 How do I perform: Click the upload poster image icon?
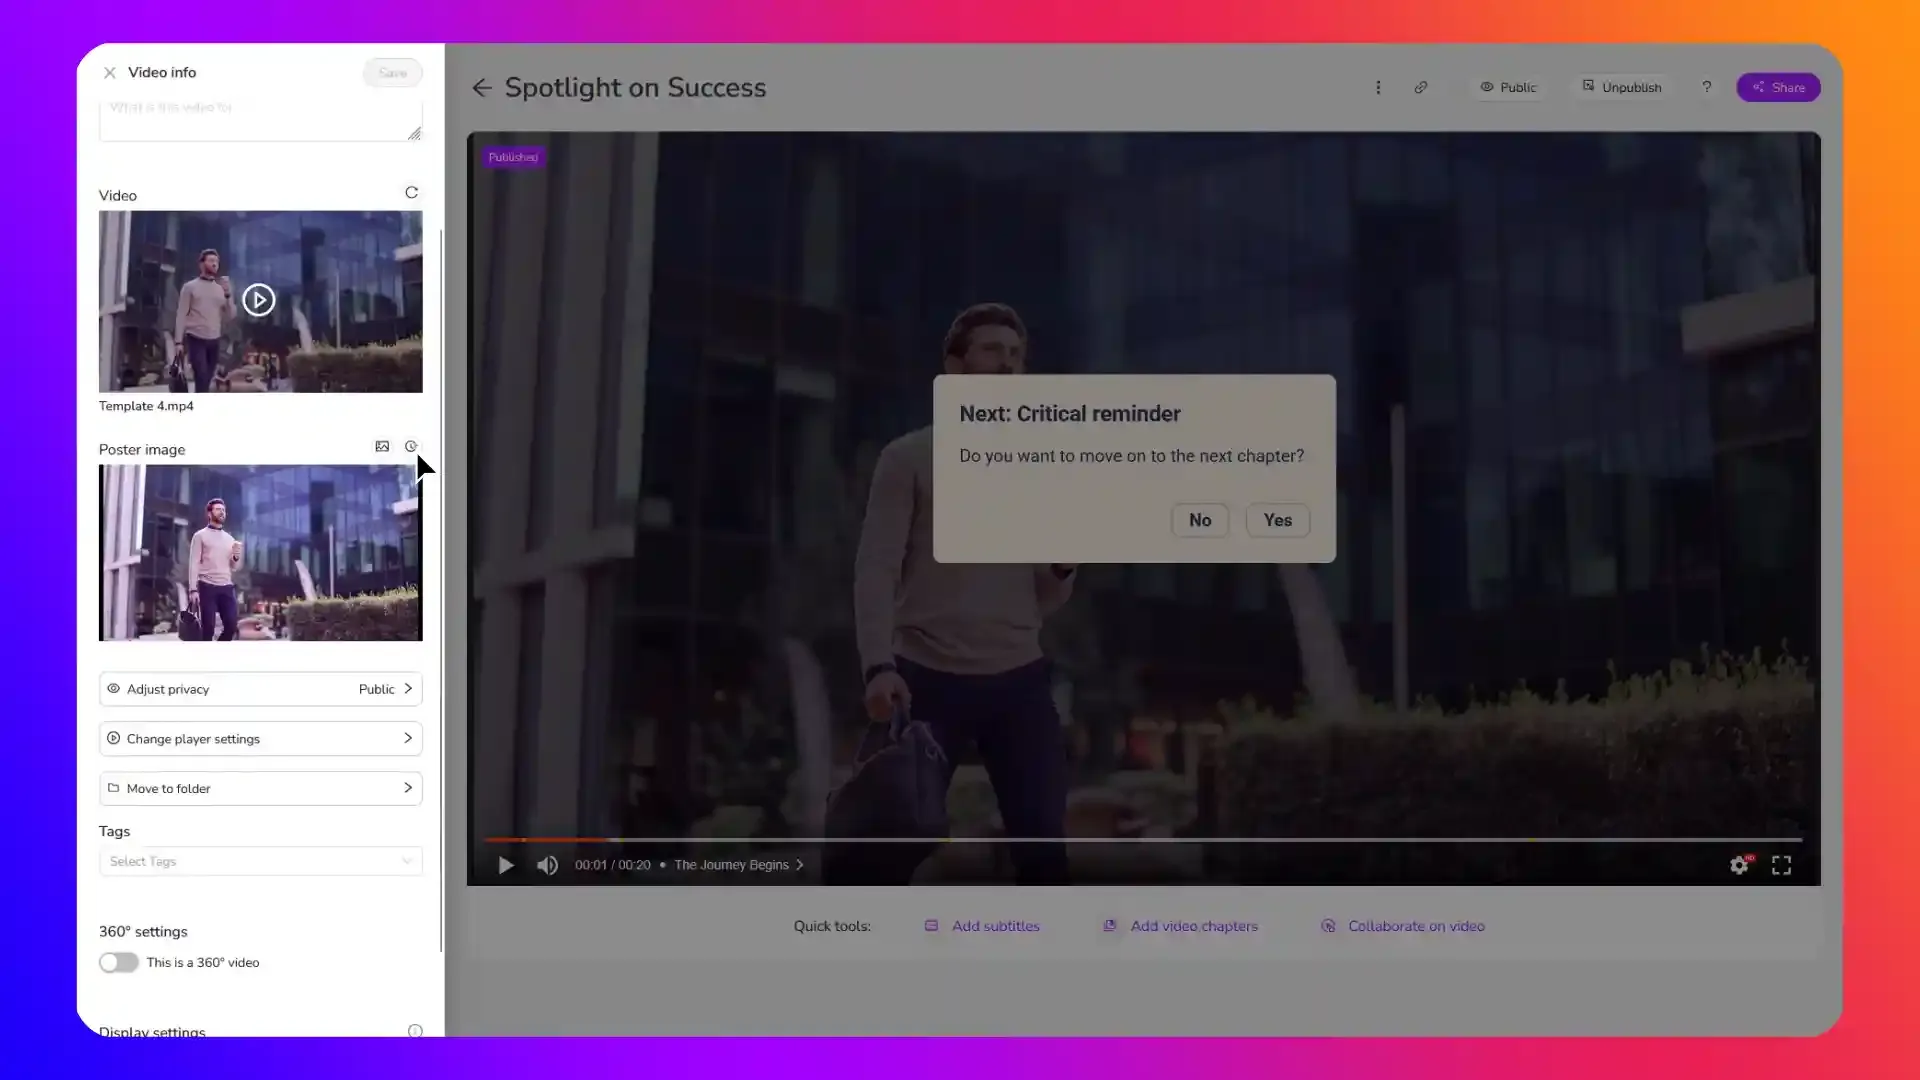click(382, 447)
